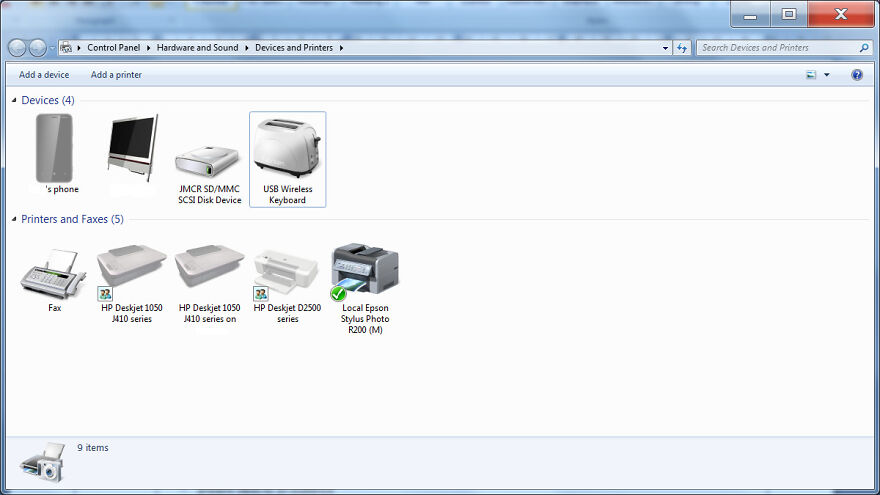The image size is (880, 495).
Task: Select the JMCR SD/MMC SCSI Disk Device icon
Action: (x=209, y=162)
